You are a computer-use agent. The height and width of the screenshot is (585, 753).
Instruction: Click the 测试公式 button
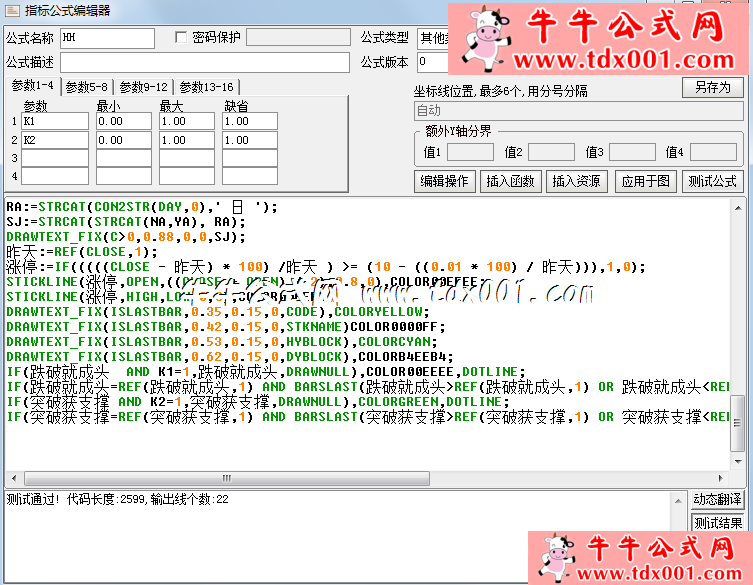click(713, 182)
